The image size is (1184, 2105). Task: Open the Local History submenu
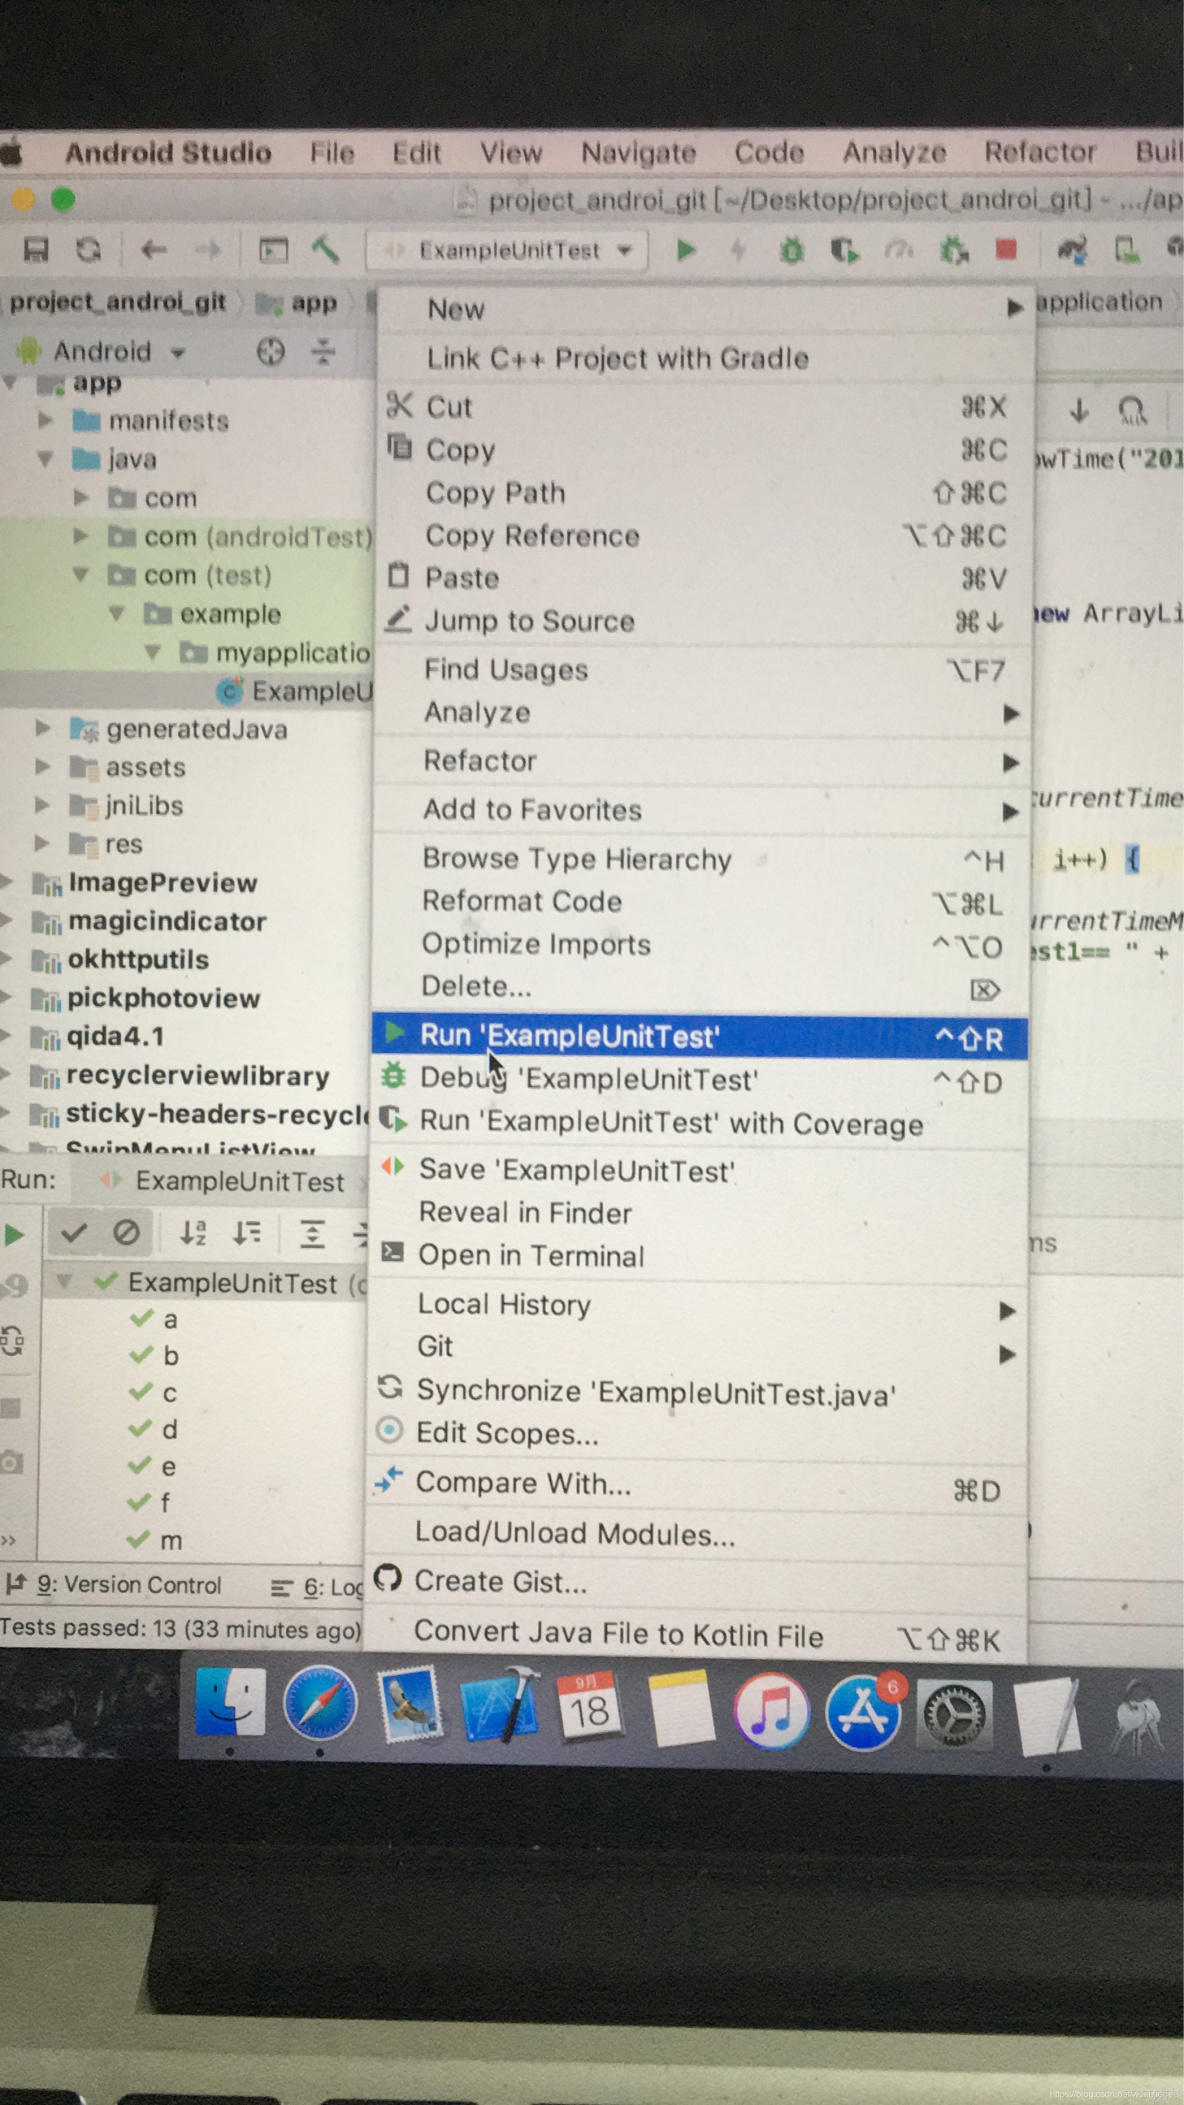pyautogui.click(x=698, y=1305)
